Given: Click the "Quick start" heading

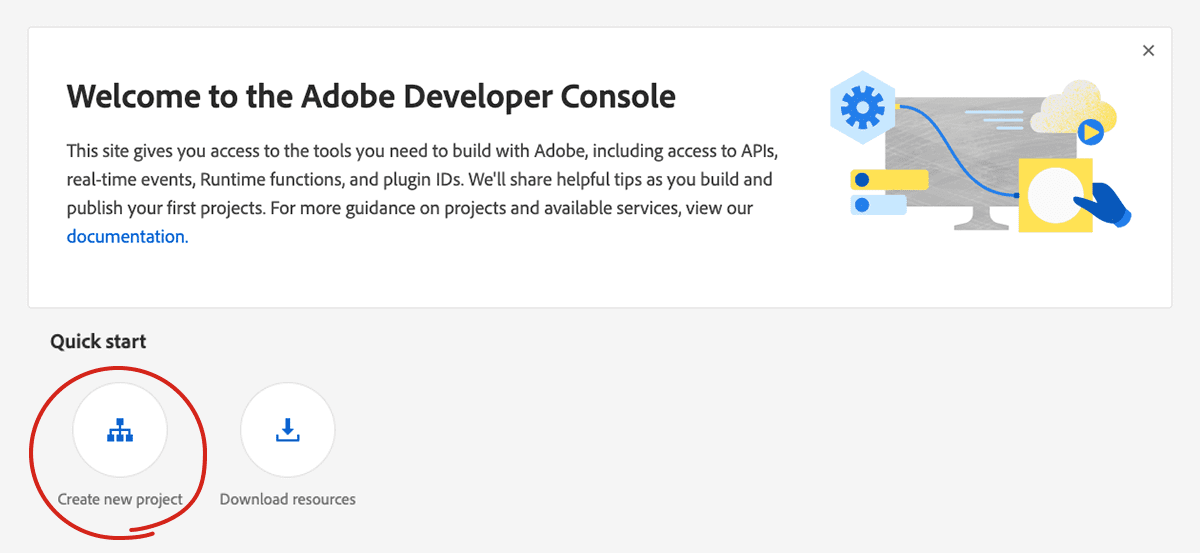Looking at the screenshot, I should (x=98, y=341).
